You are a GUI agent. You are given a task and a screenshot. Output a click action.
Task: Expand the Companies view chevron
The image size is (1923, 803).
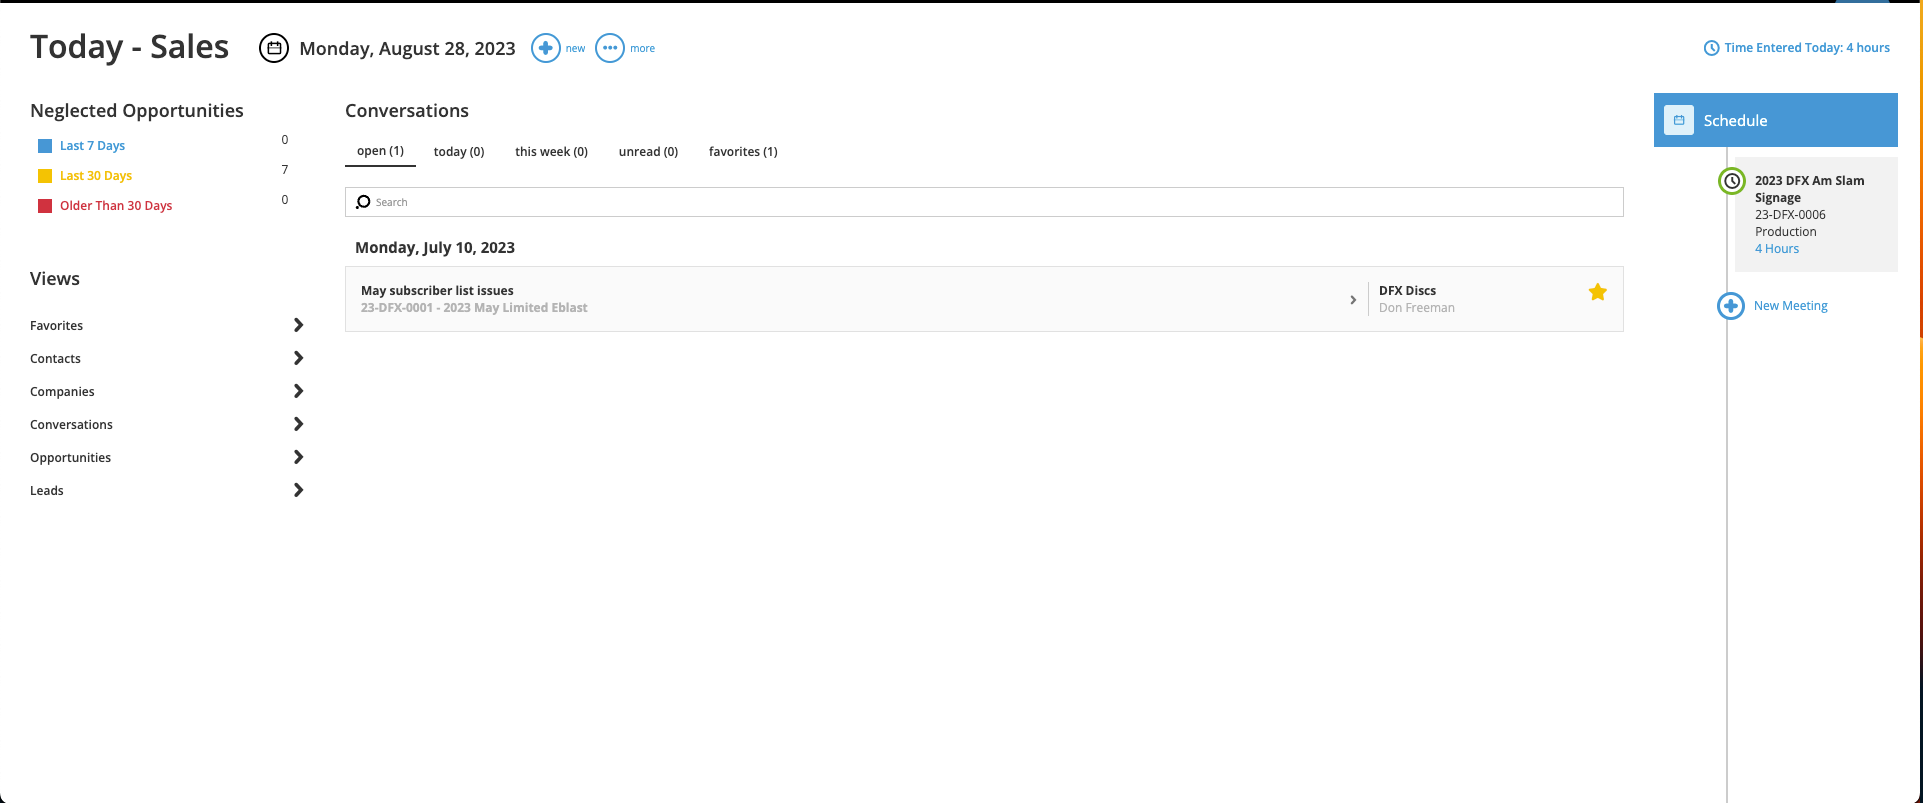298,391
